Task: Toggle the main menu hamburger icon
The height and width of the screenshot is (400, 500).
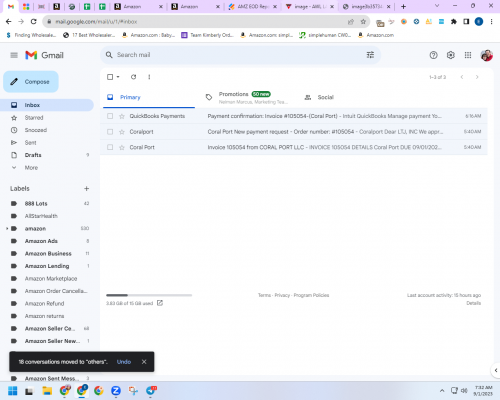Action: pyautogui.click(x=14, y=55)
